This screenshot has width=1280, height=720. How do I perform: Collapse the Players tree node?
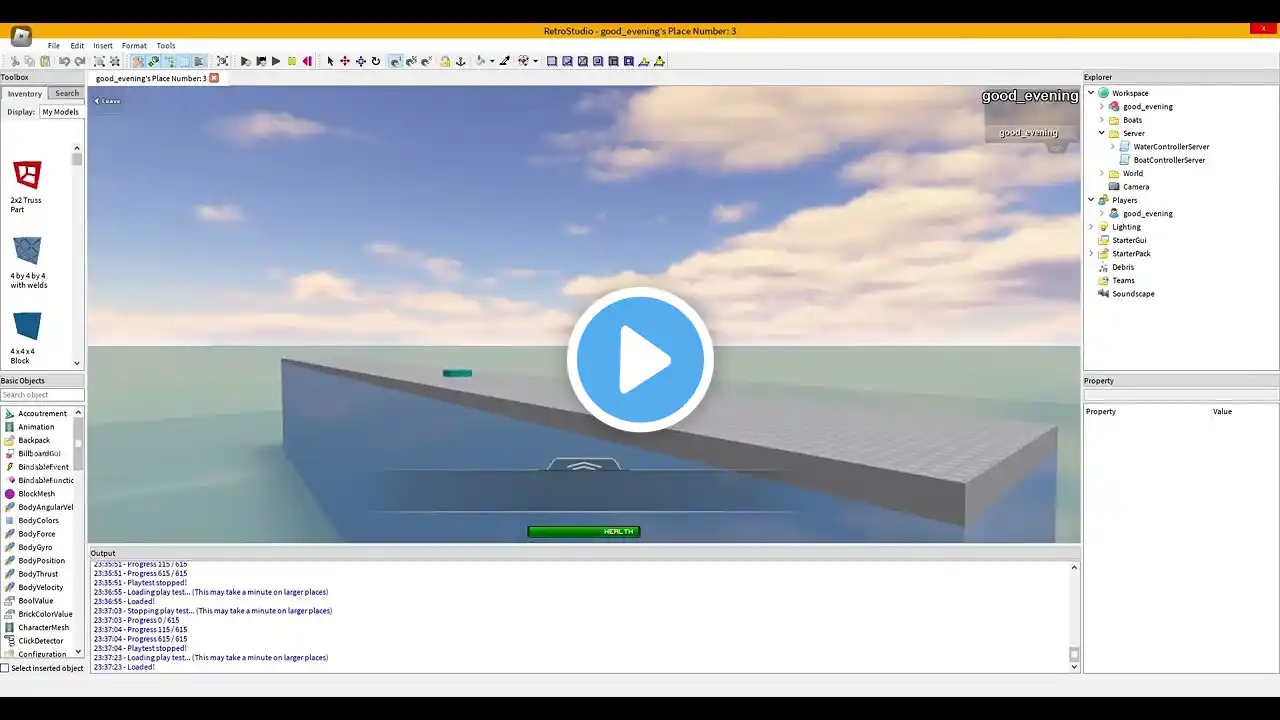[x=1091, y=200]
